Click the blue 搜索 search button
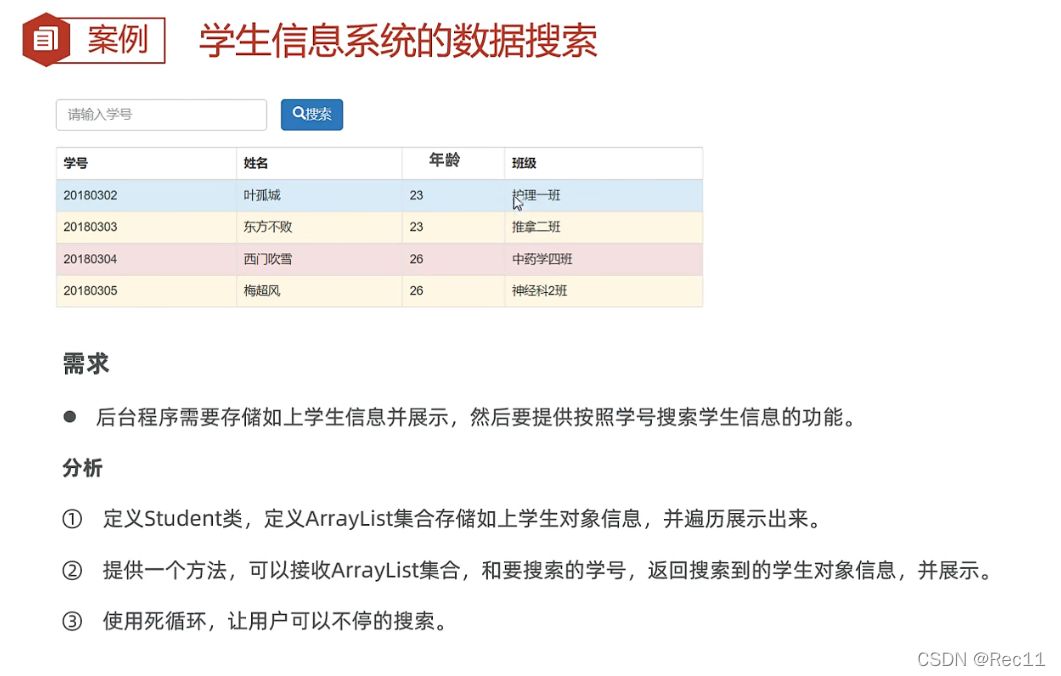 [312, 114]
